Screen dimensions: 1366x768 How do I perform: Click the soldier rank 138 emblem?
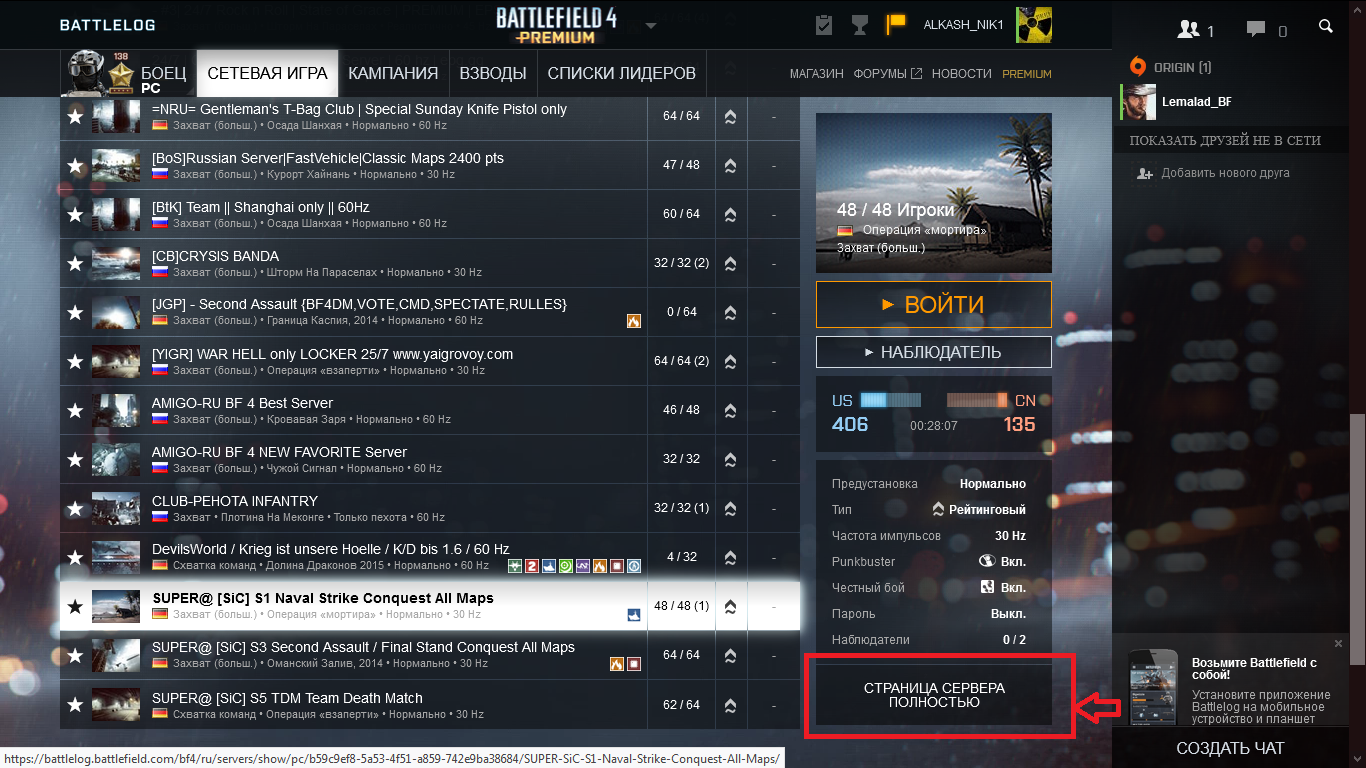point(122,74)
